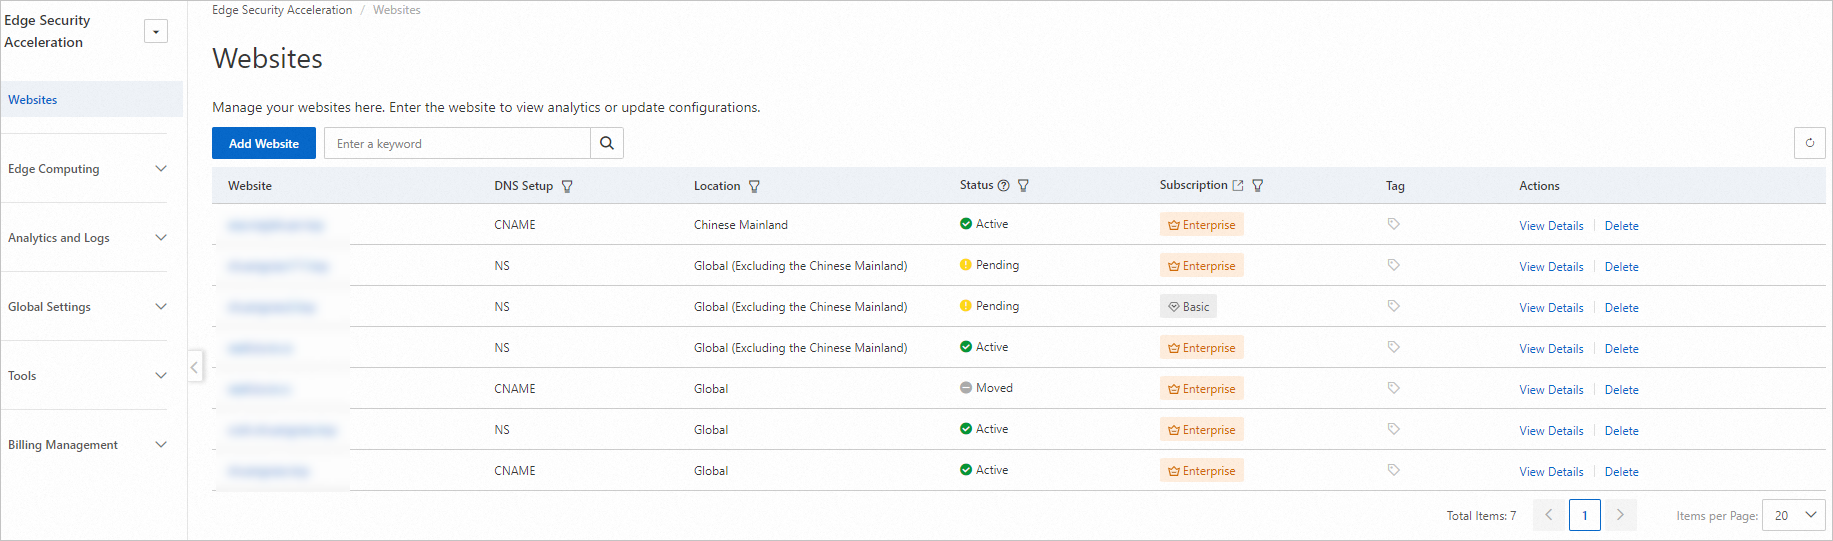Open the Items per Page dropdown
1833x541 pixels.
(x=1794, y=515)
